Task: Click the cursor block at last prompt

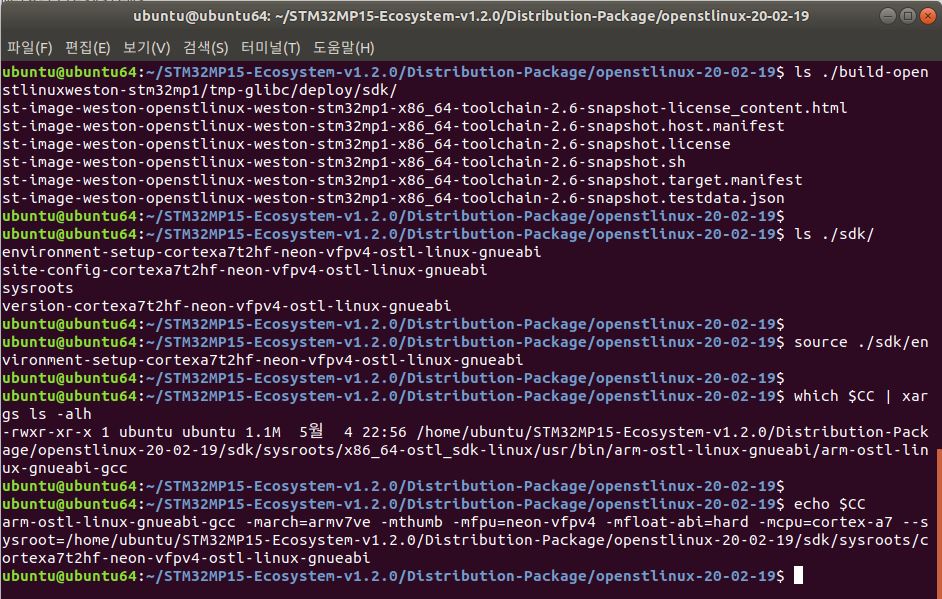Action: 798,576
